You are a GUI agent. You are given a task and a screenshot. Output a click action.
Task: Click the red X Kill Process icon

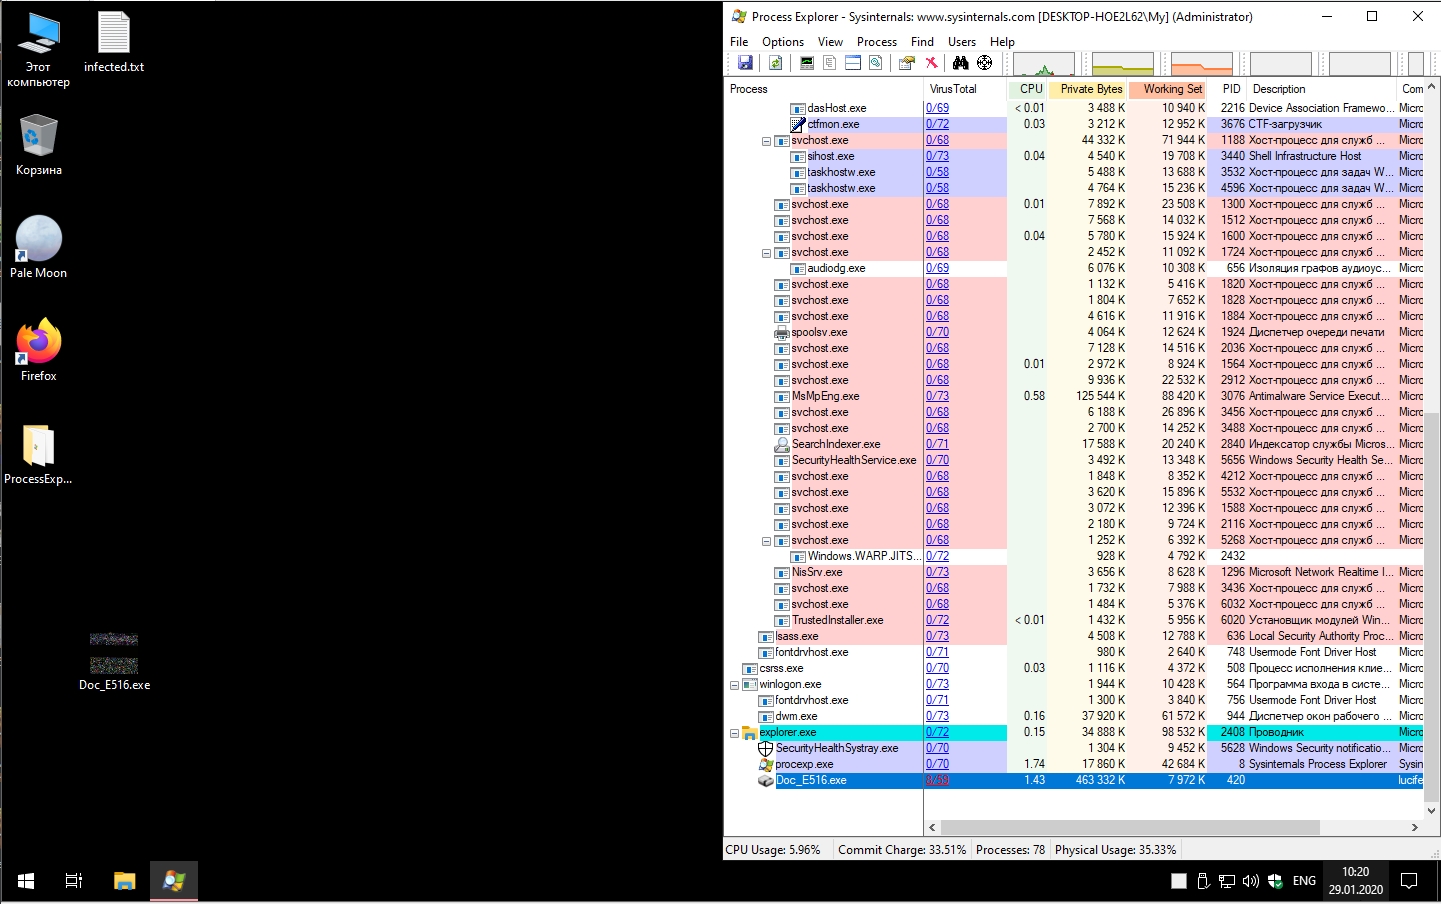(x=931, y=63)
